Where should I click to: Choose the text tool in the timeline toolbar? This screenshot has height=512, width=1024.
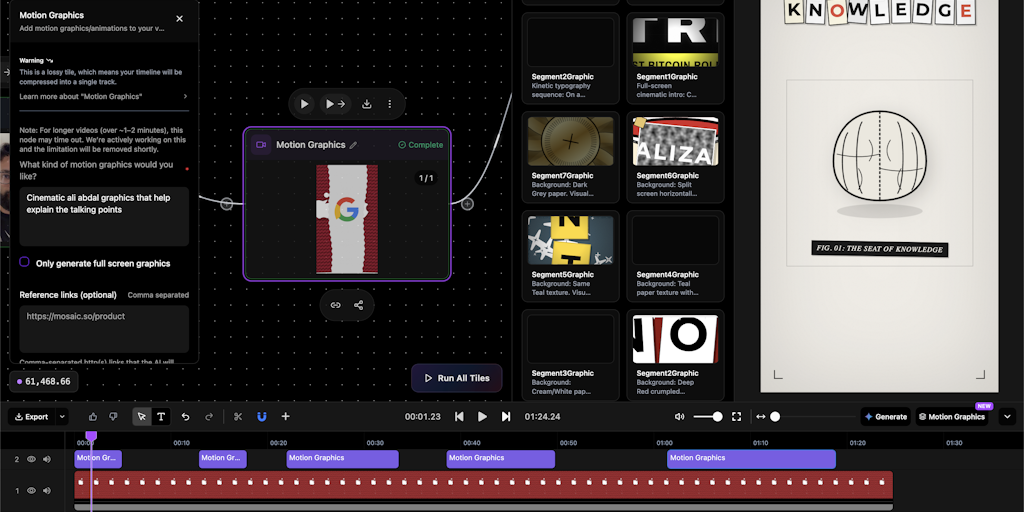click(161, 417)
